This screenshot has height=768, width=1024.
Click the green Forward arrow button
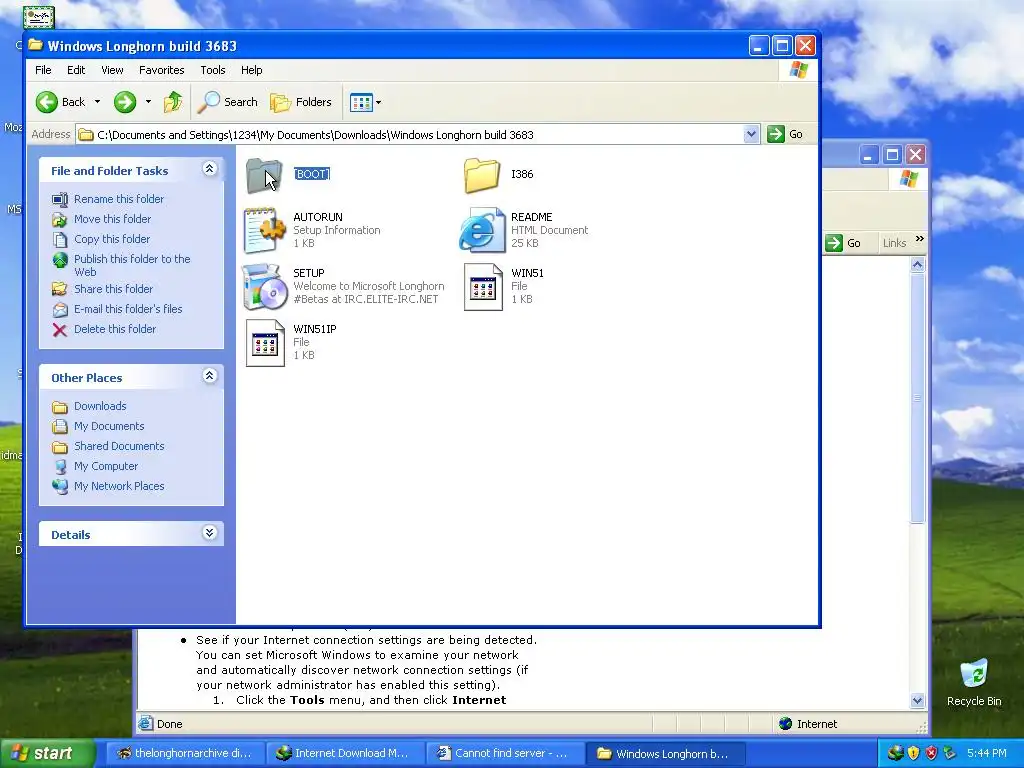(125, 102)
